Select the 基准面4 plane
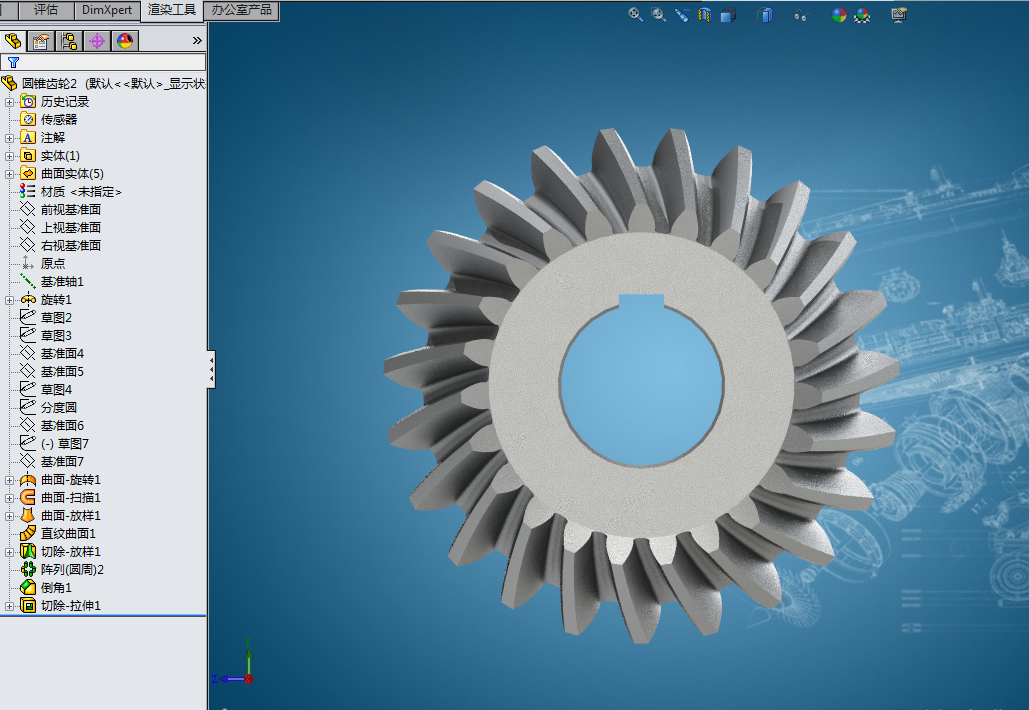1029x710 pixels. (52, 354)
